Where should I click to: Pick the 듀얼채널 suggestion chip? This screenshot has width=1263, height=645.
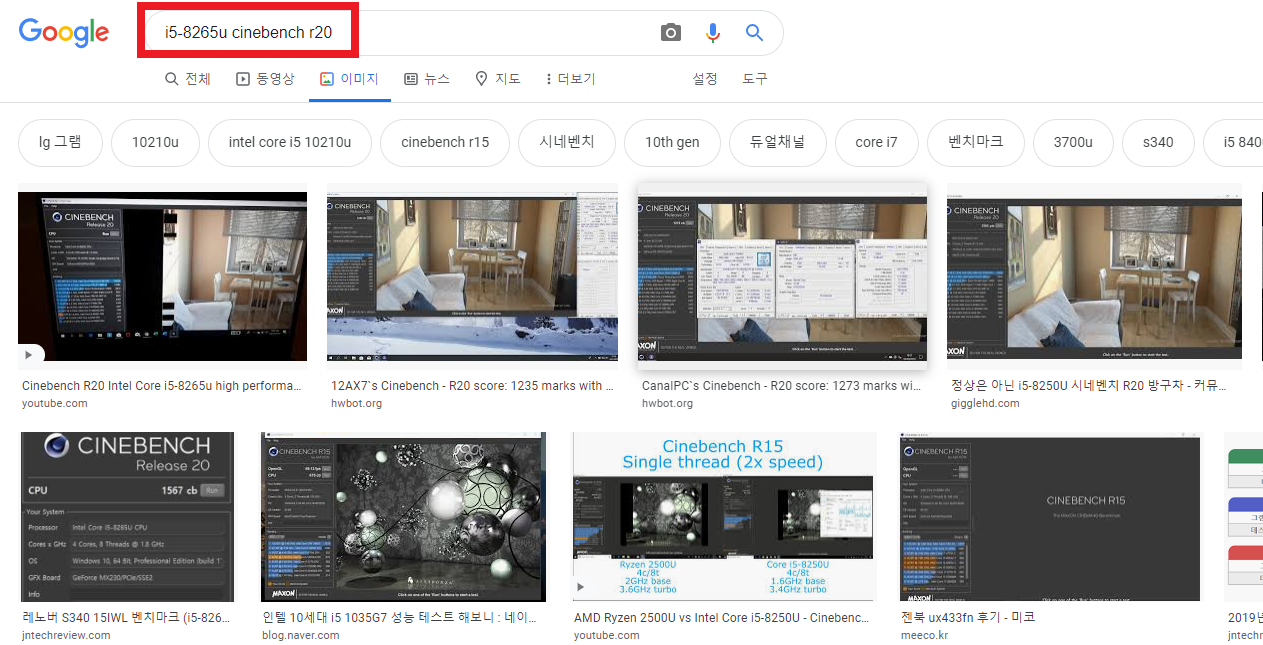click(777, 142)
